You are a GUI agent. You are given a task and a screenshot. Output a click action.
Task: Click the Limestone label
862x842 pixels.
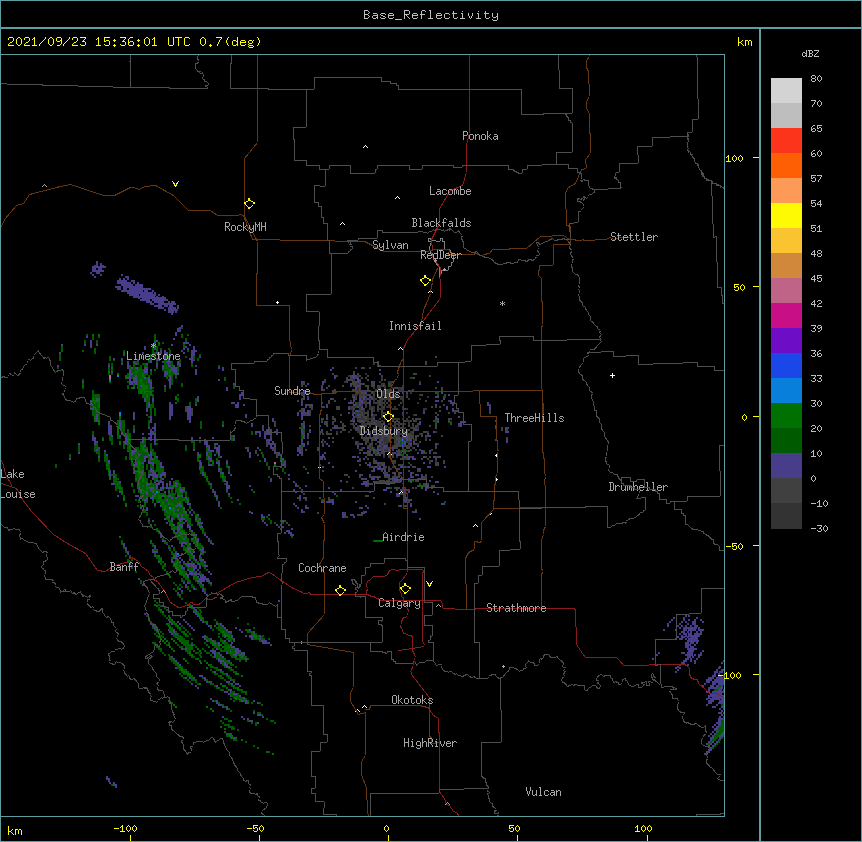(153, 356)
